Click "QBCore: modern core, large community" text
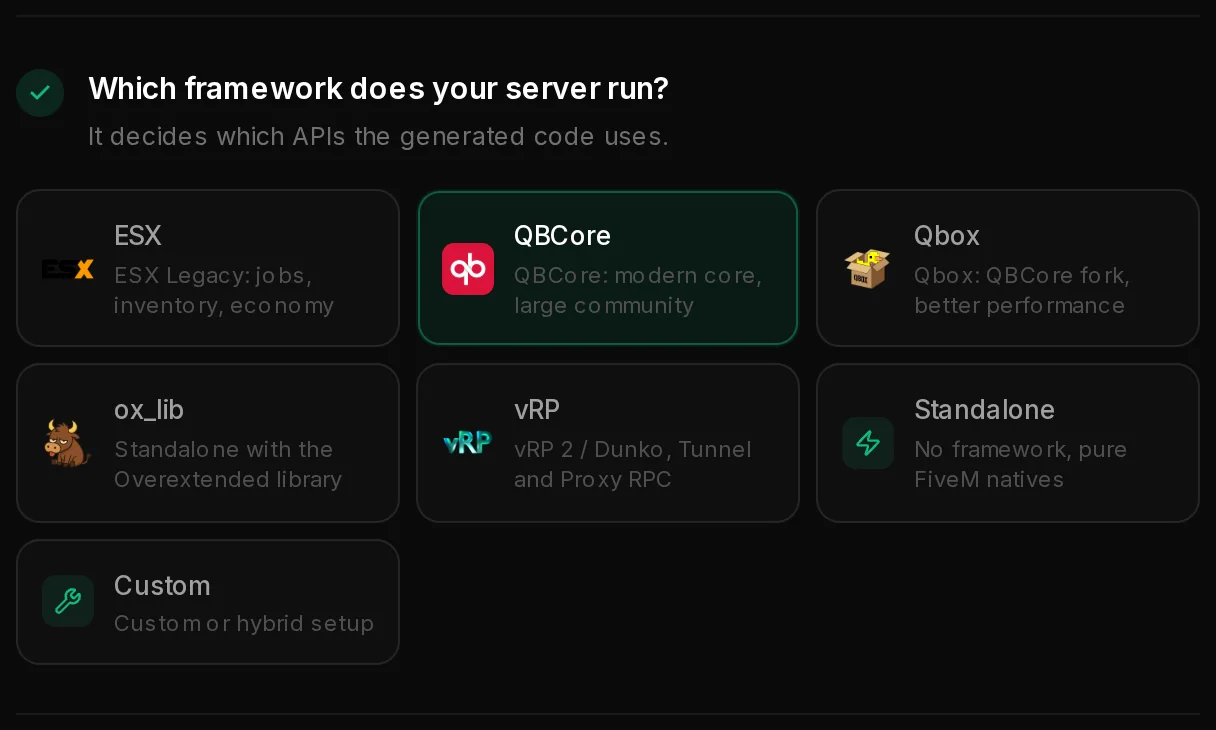 (638, 290)
